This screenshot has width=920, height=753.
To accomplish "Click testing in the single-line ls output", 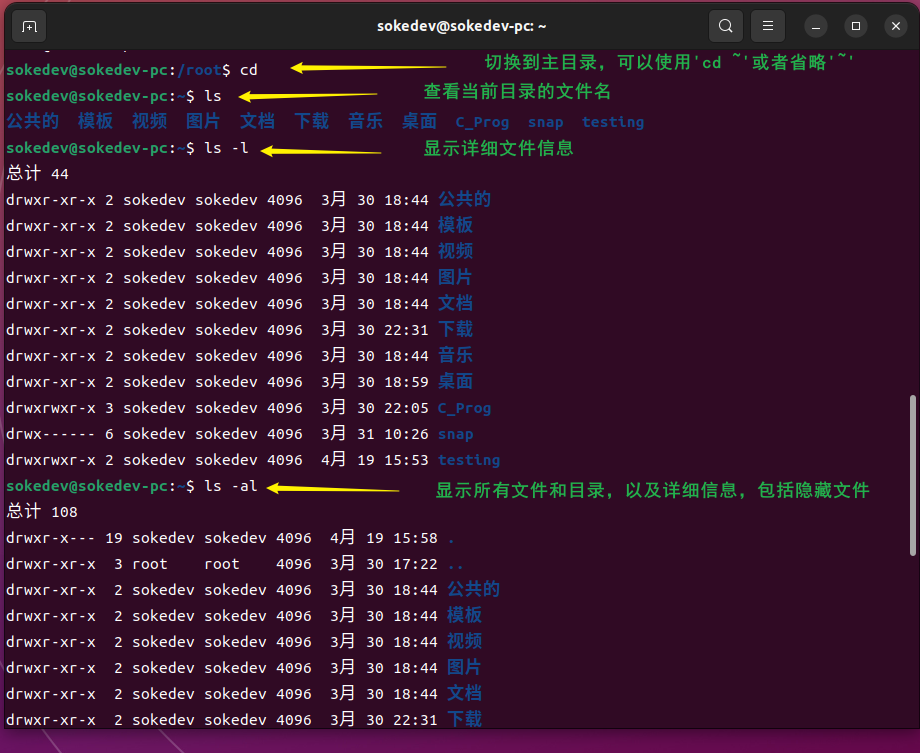I will pos(613,122).
